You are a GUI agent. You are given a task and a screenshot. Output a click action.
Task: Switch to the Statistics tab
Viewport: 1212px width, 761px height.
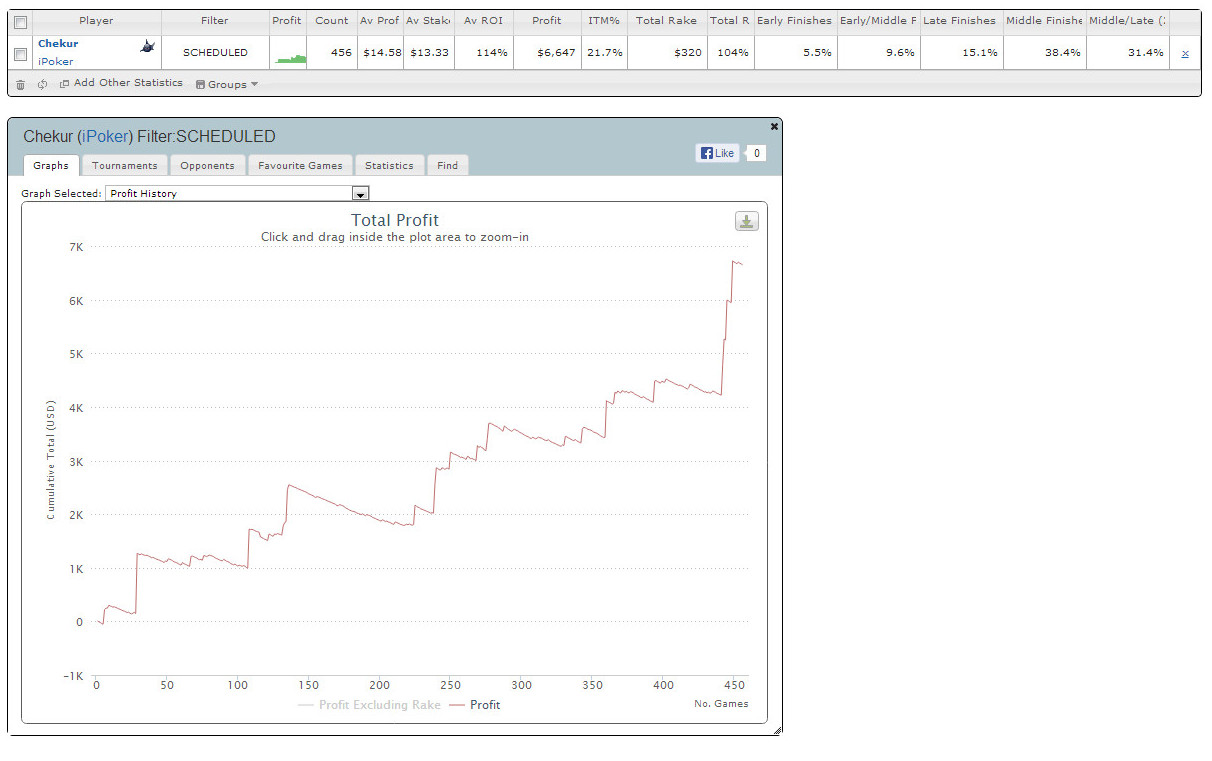point(389,165)
